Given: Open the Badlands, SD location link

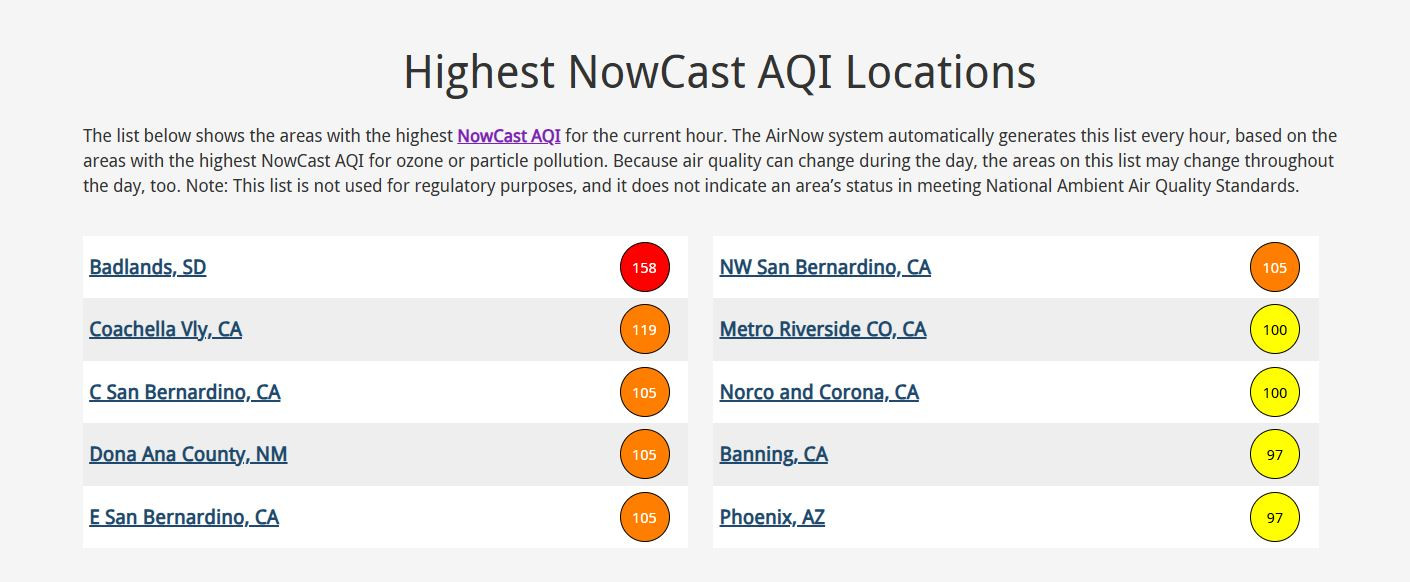Looking at the screenshot, I should click(148, 267).
